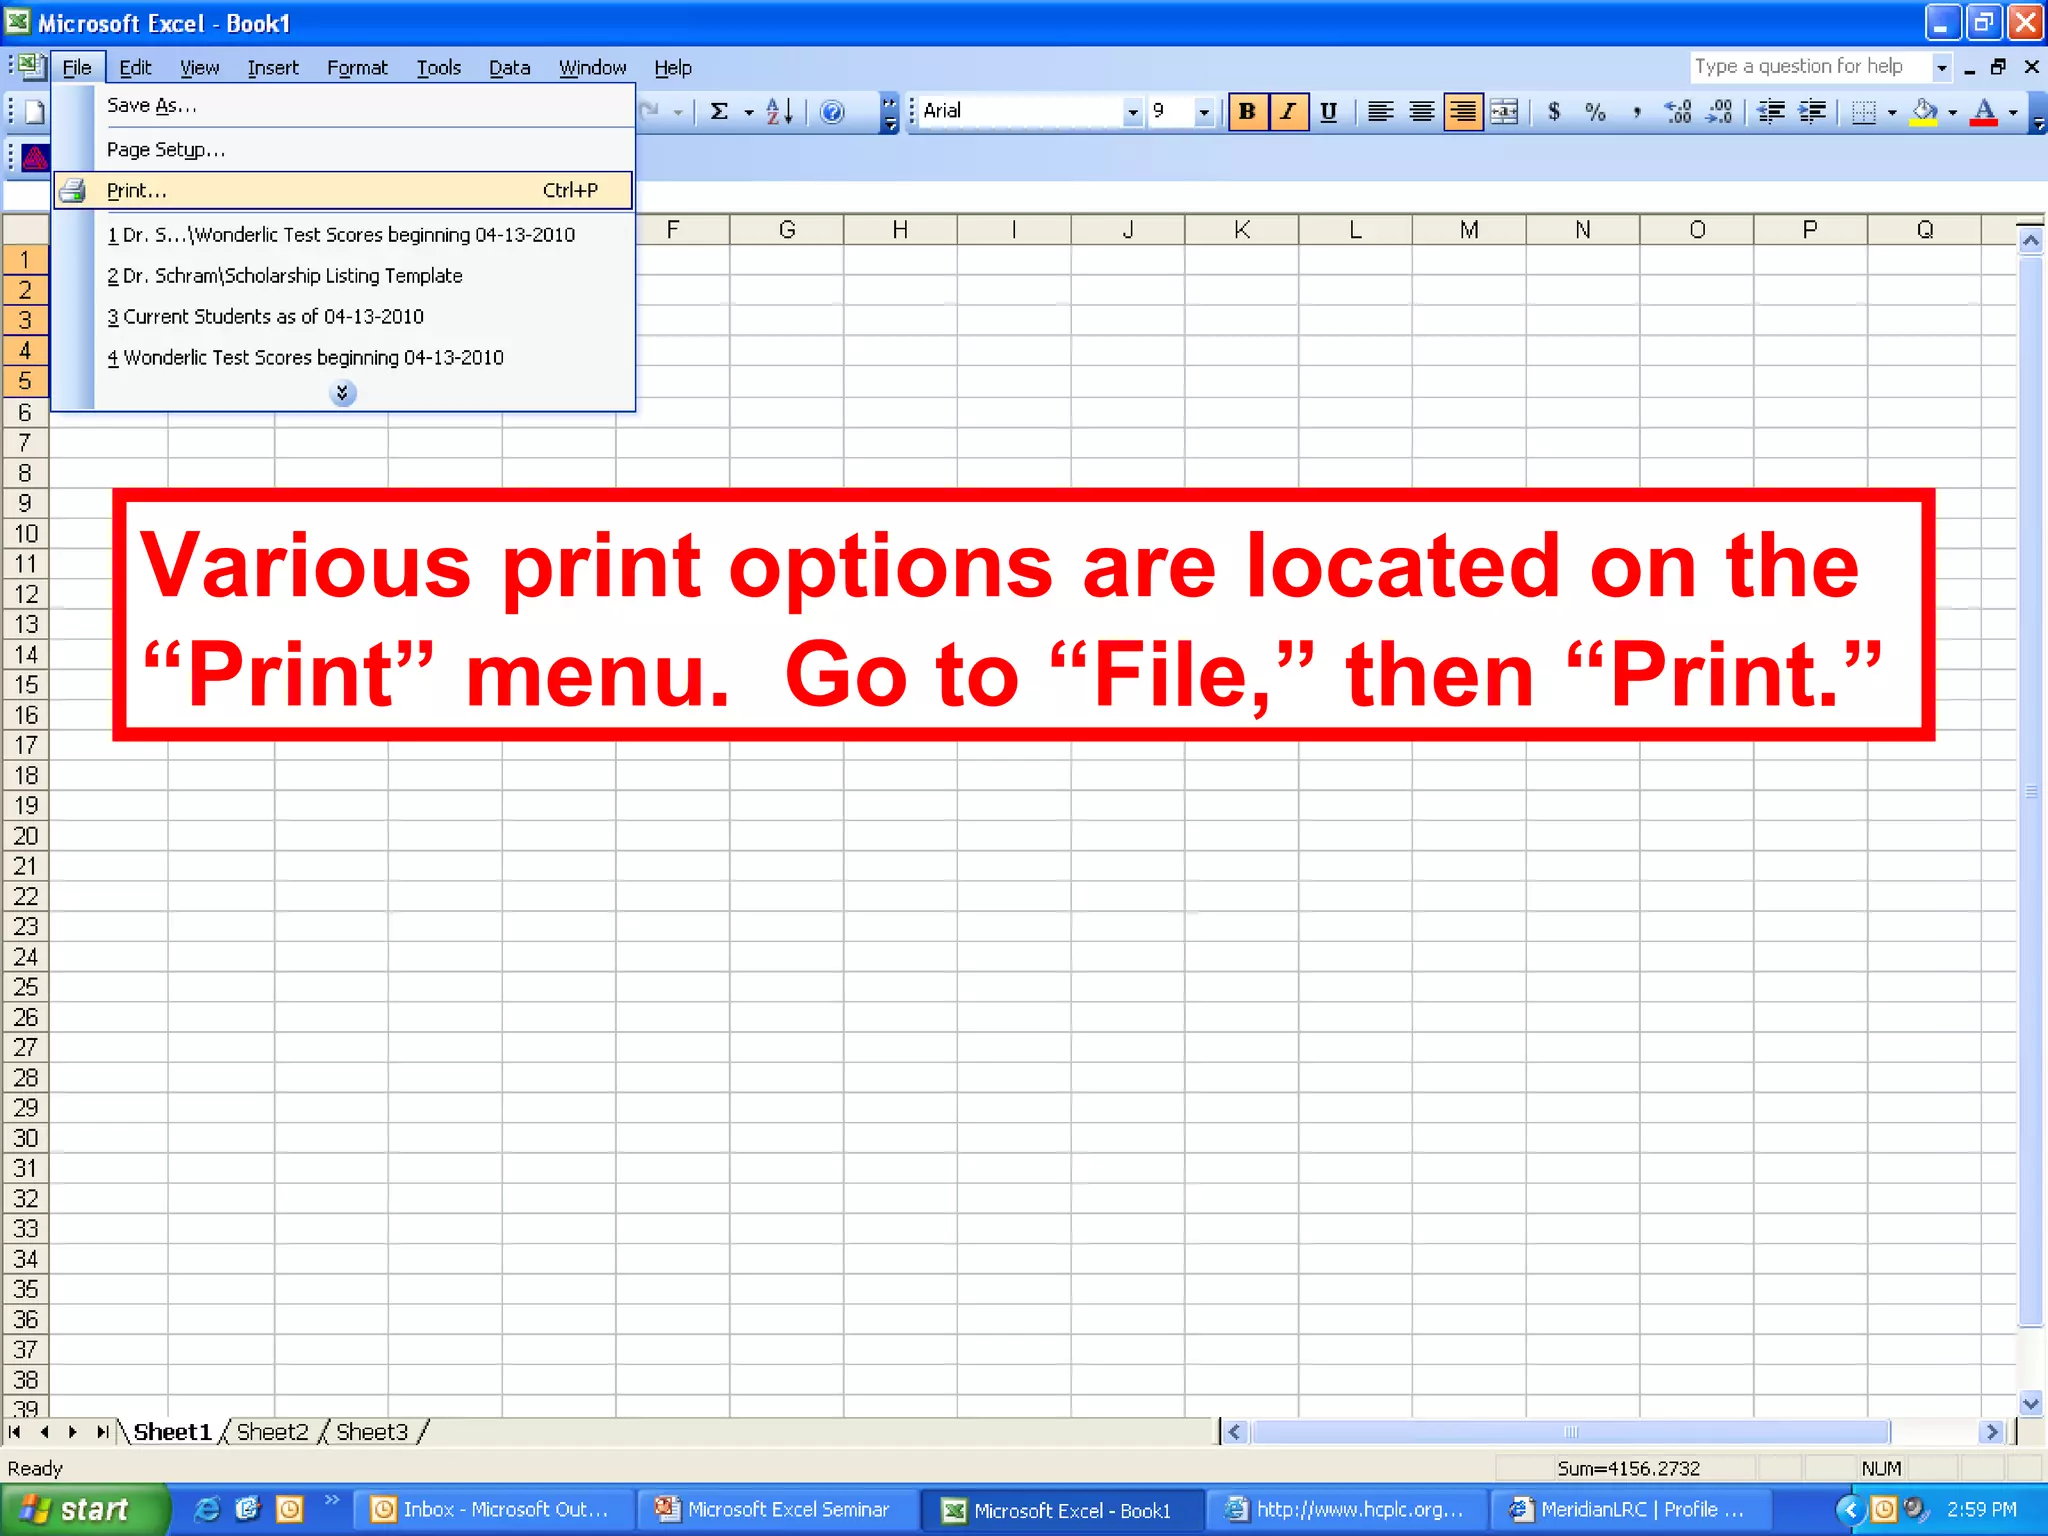Open the Borders dropdown arrow
This screenshot has height=1536, width=2048.
click(x=1891, y=112)
